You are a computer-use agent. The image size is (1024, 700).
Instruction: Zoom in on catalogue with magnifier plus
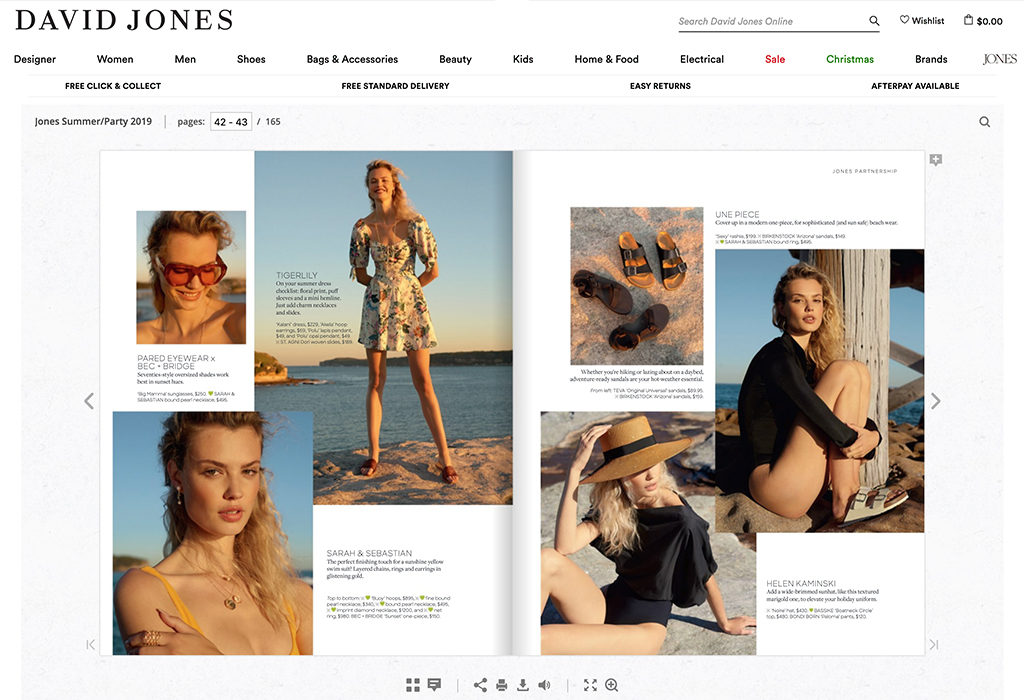coord(612,684)
